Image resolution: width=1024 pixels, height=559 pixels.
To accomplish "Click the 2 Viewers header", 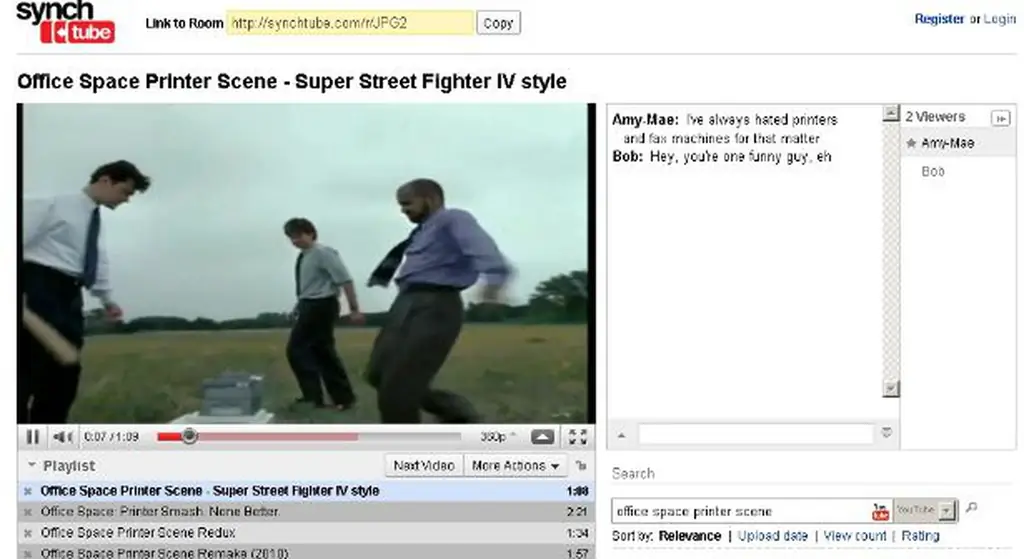I will tap(935, 117).
